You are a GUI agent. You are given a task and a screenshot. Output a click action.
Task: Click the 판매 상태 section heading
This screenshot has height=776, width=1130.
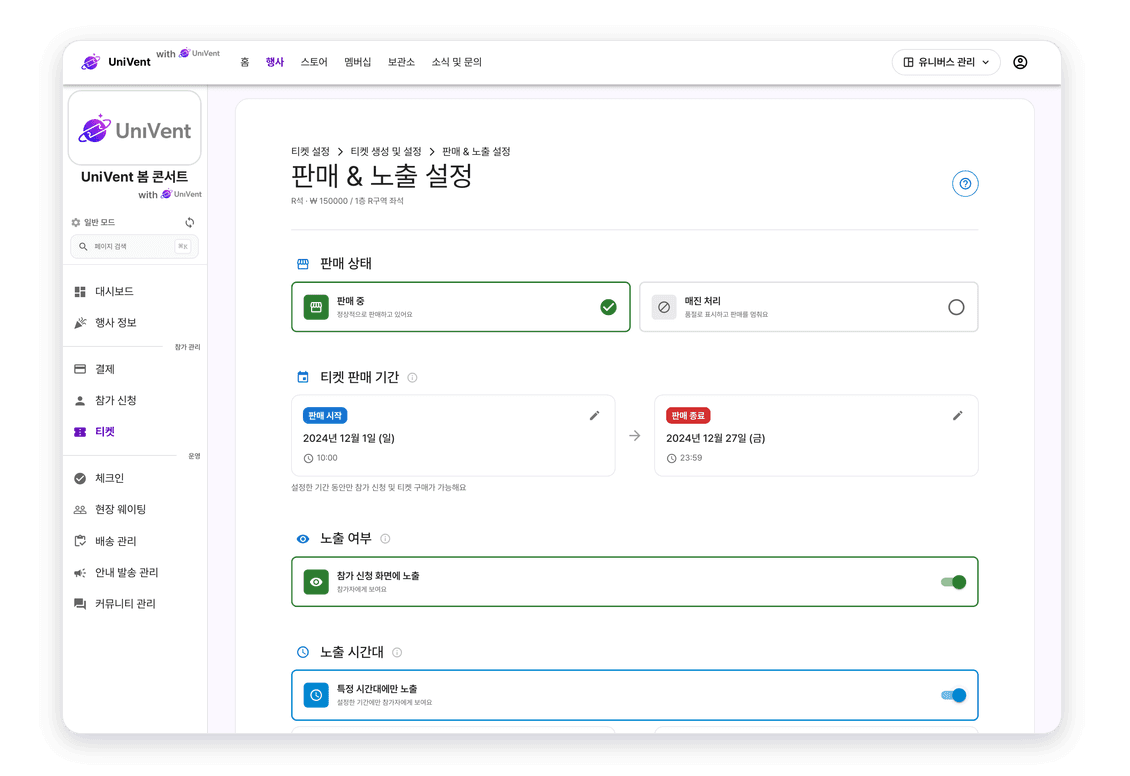click(x=346, y=264)
